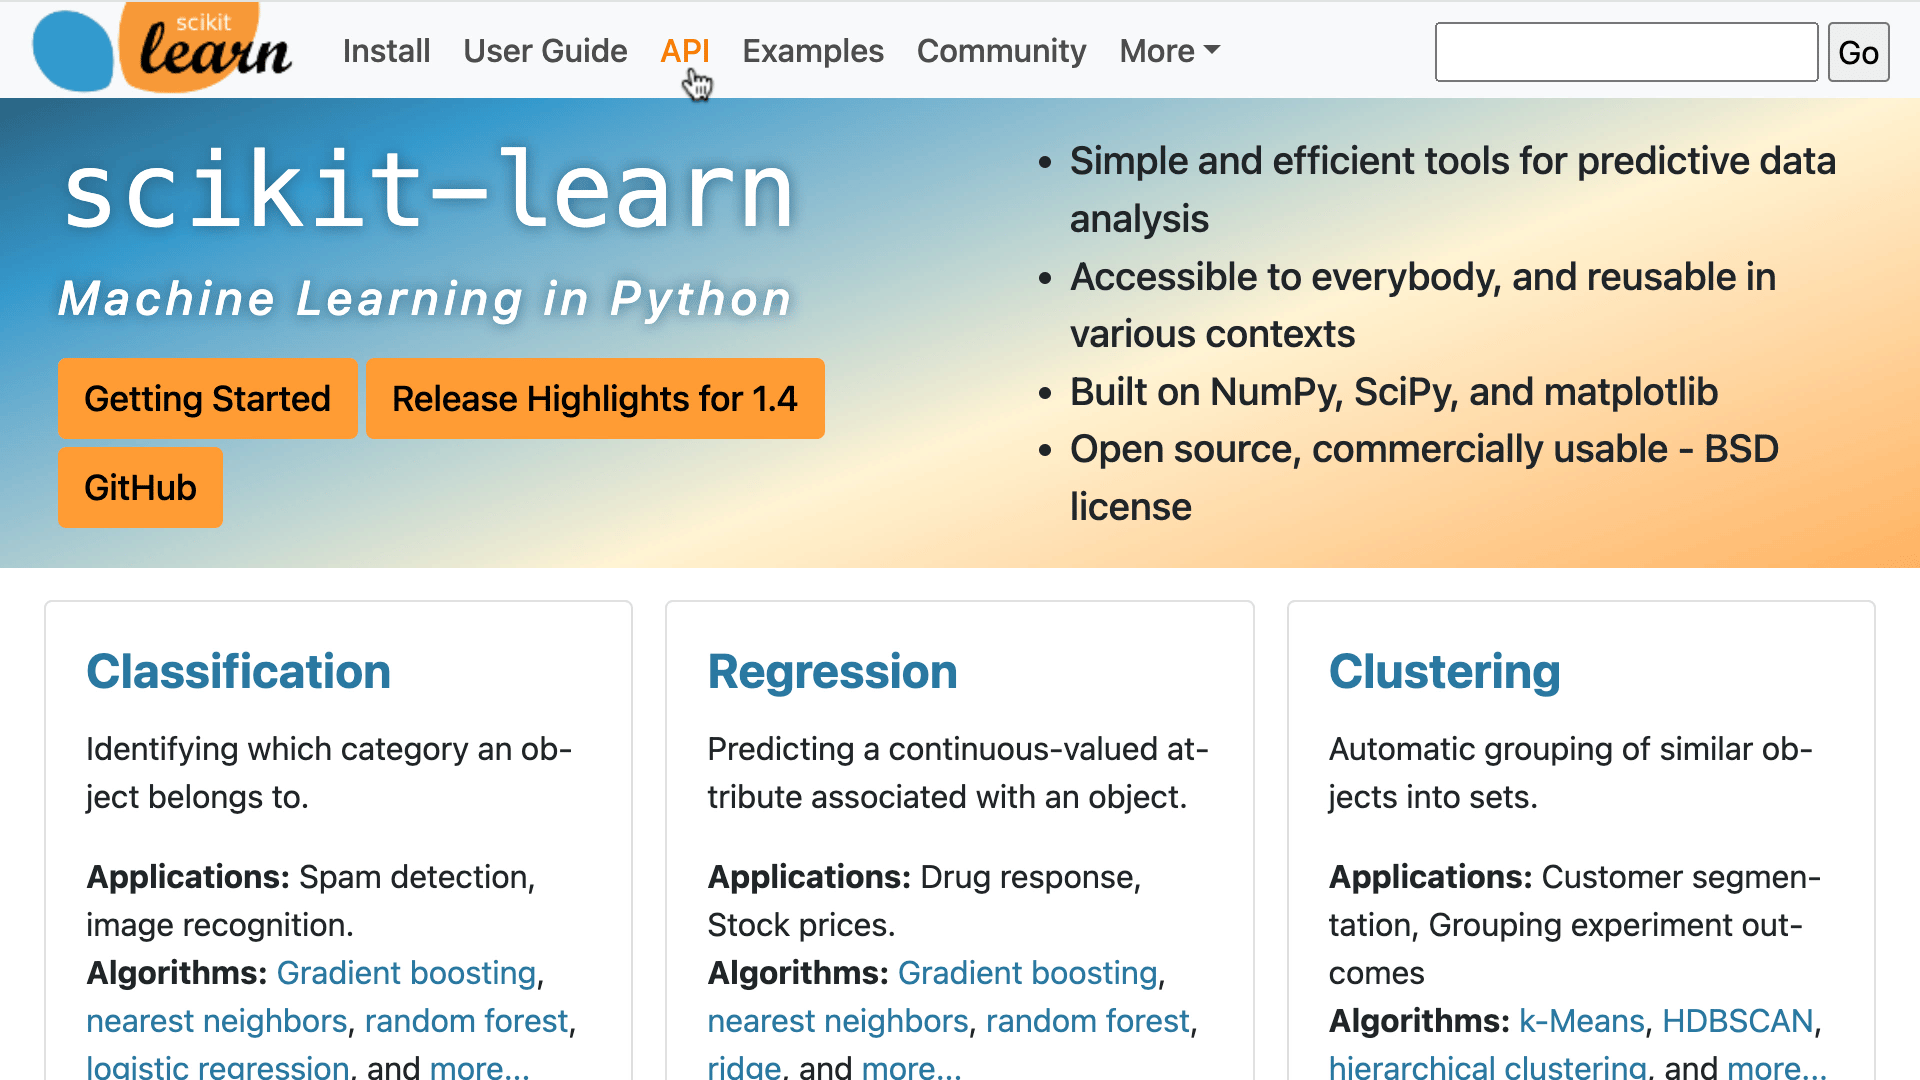The width and height of the screenshot is (1920, 1080).
Task: Open the Classification section heading
Action: [x=238, y=672]
